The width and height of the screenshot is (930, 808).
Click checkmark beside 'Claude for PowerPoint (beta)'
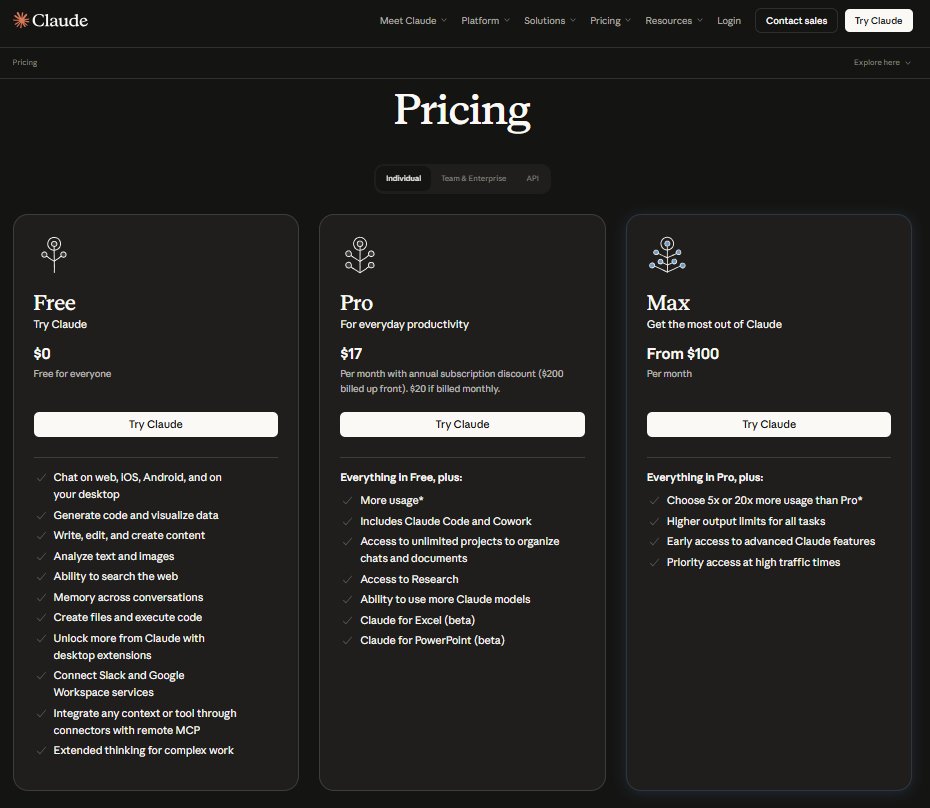348,641
